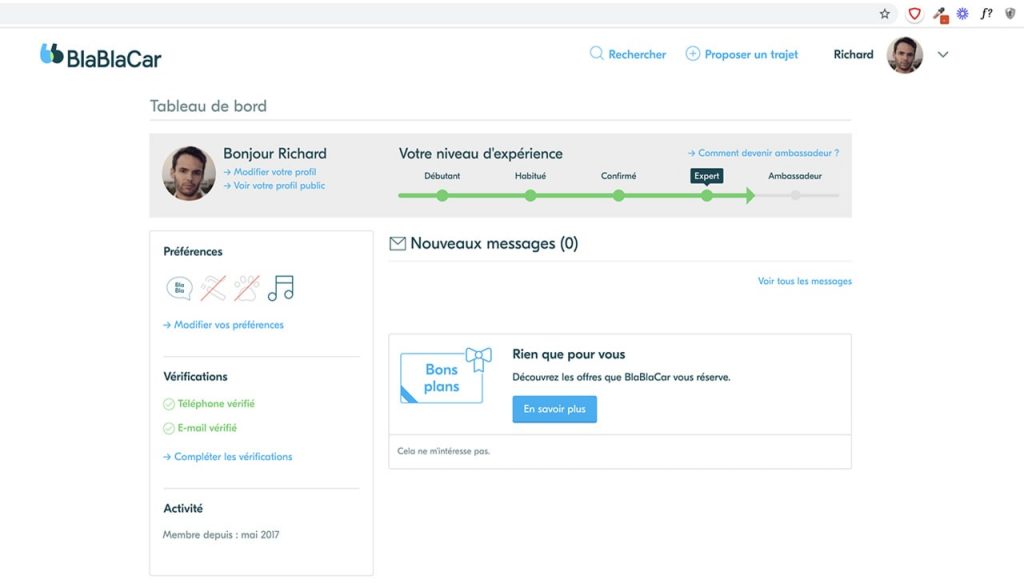The image size is (1024, 584).
Task: Open the eyedropper browser extension
Action: point(940,14)
